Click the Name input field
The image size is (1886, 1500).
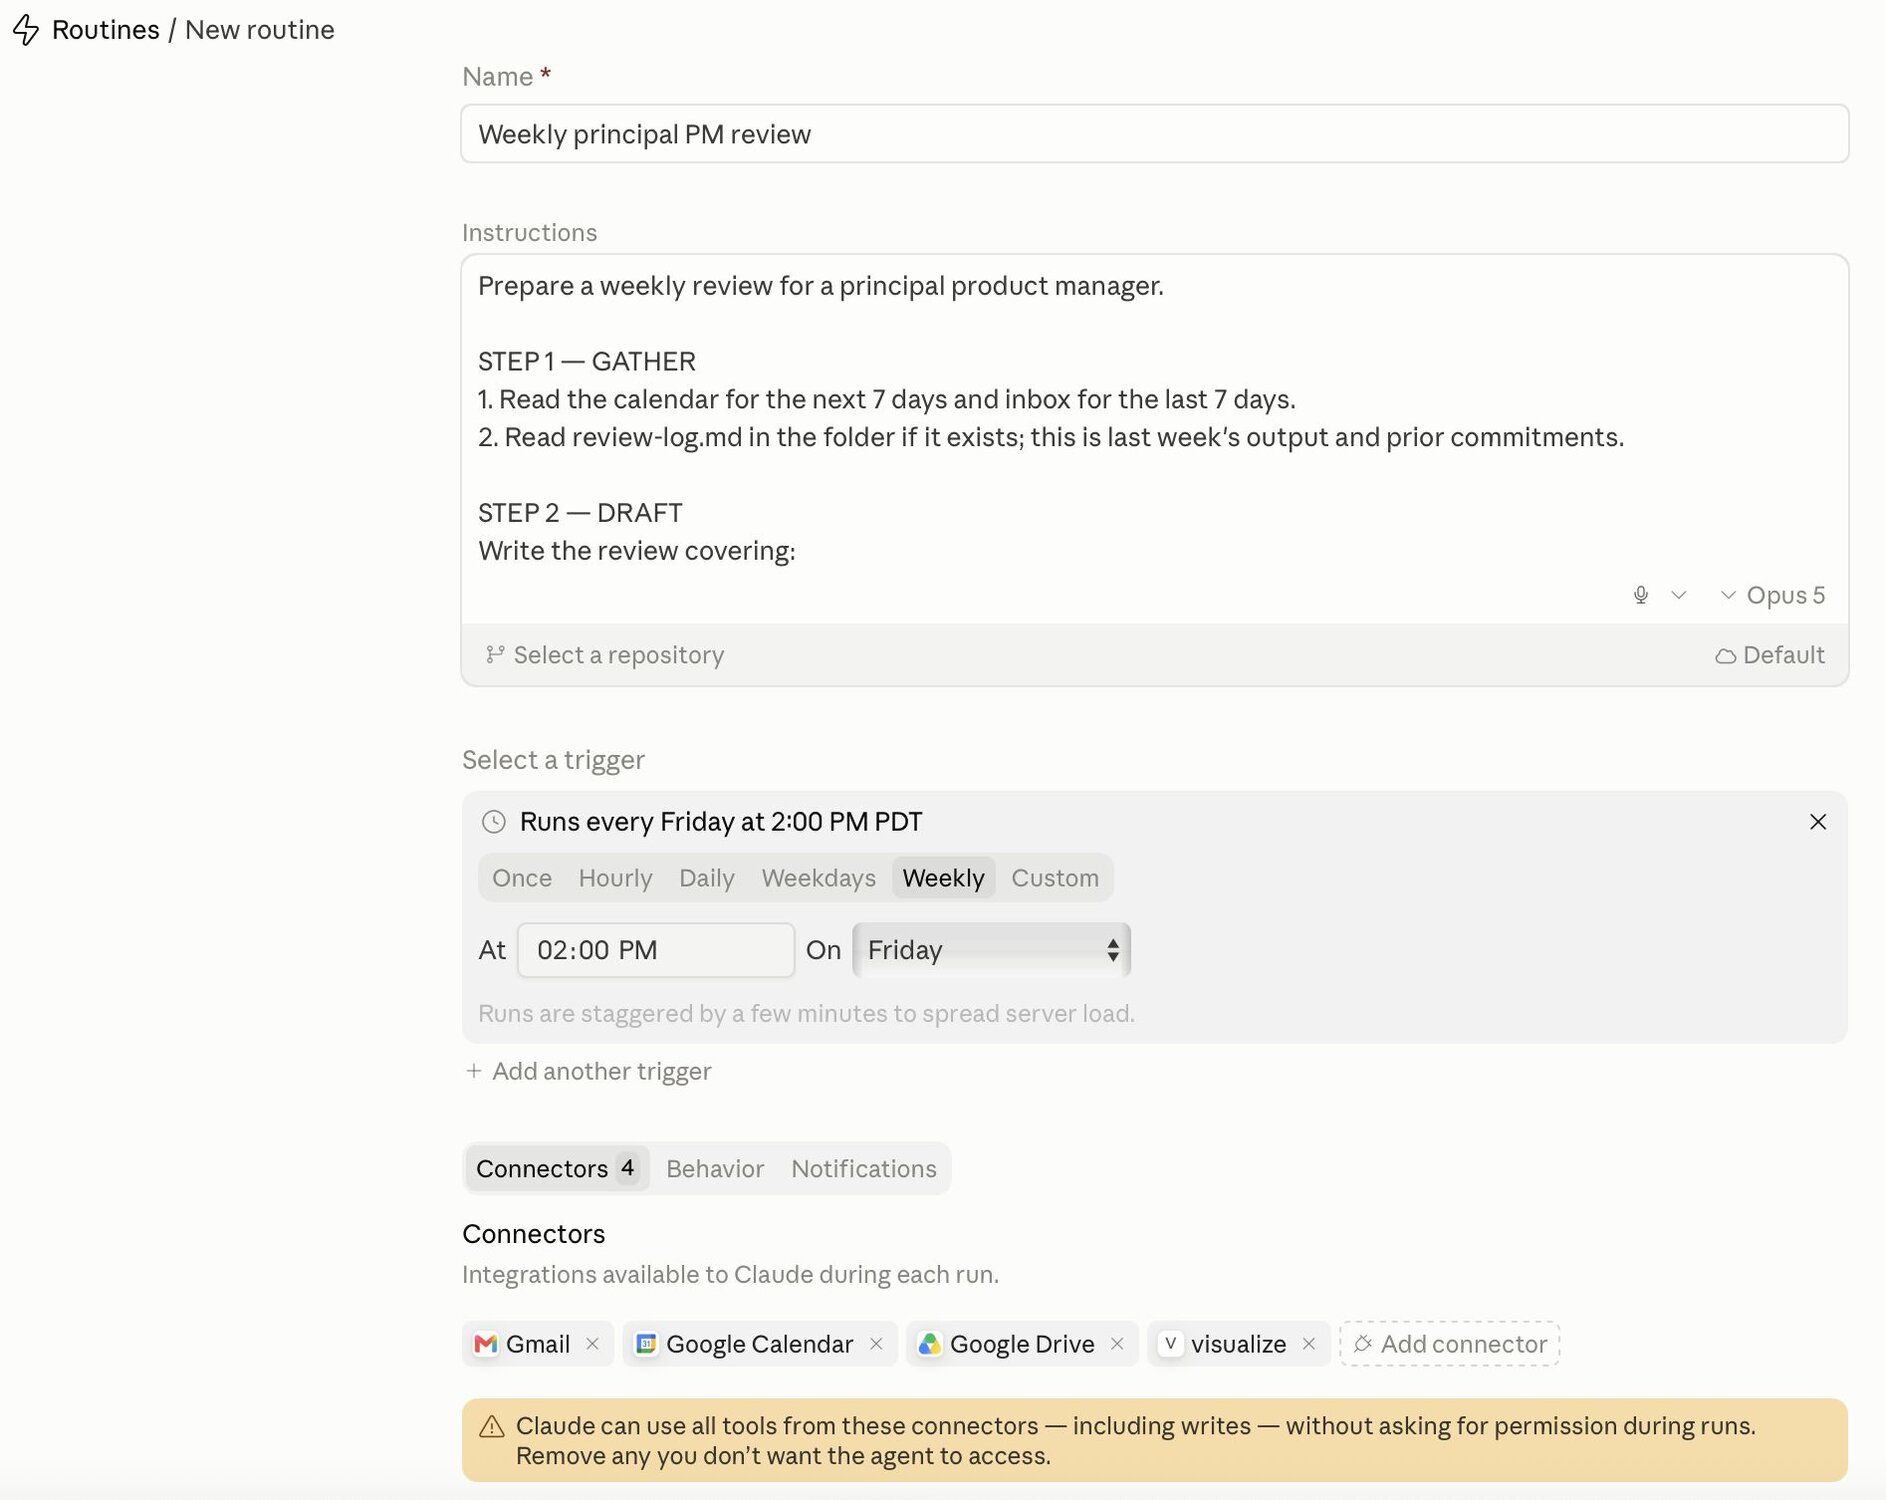pyautogui.click(x=1154, y=134)
